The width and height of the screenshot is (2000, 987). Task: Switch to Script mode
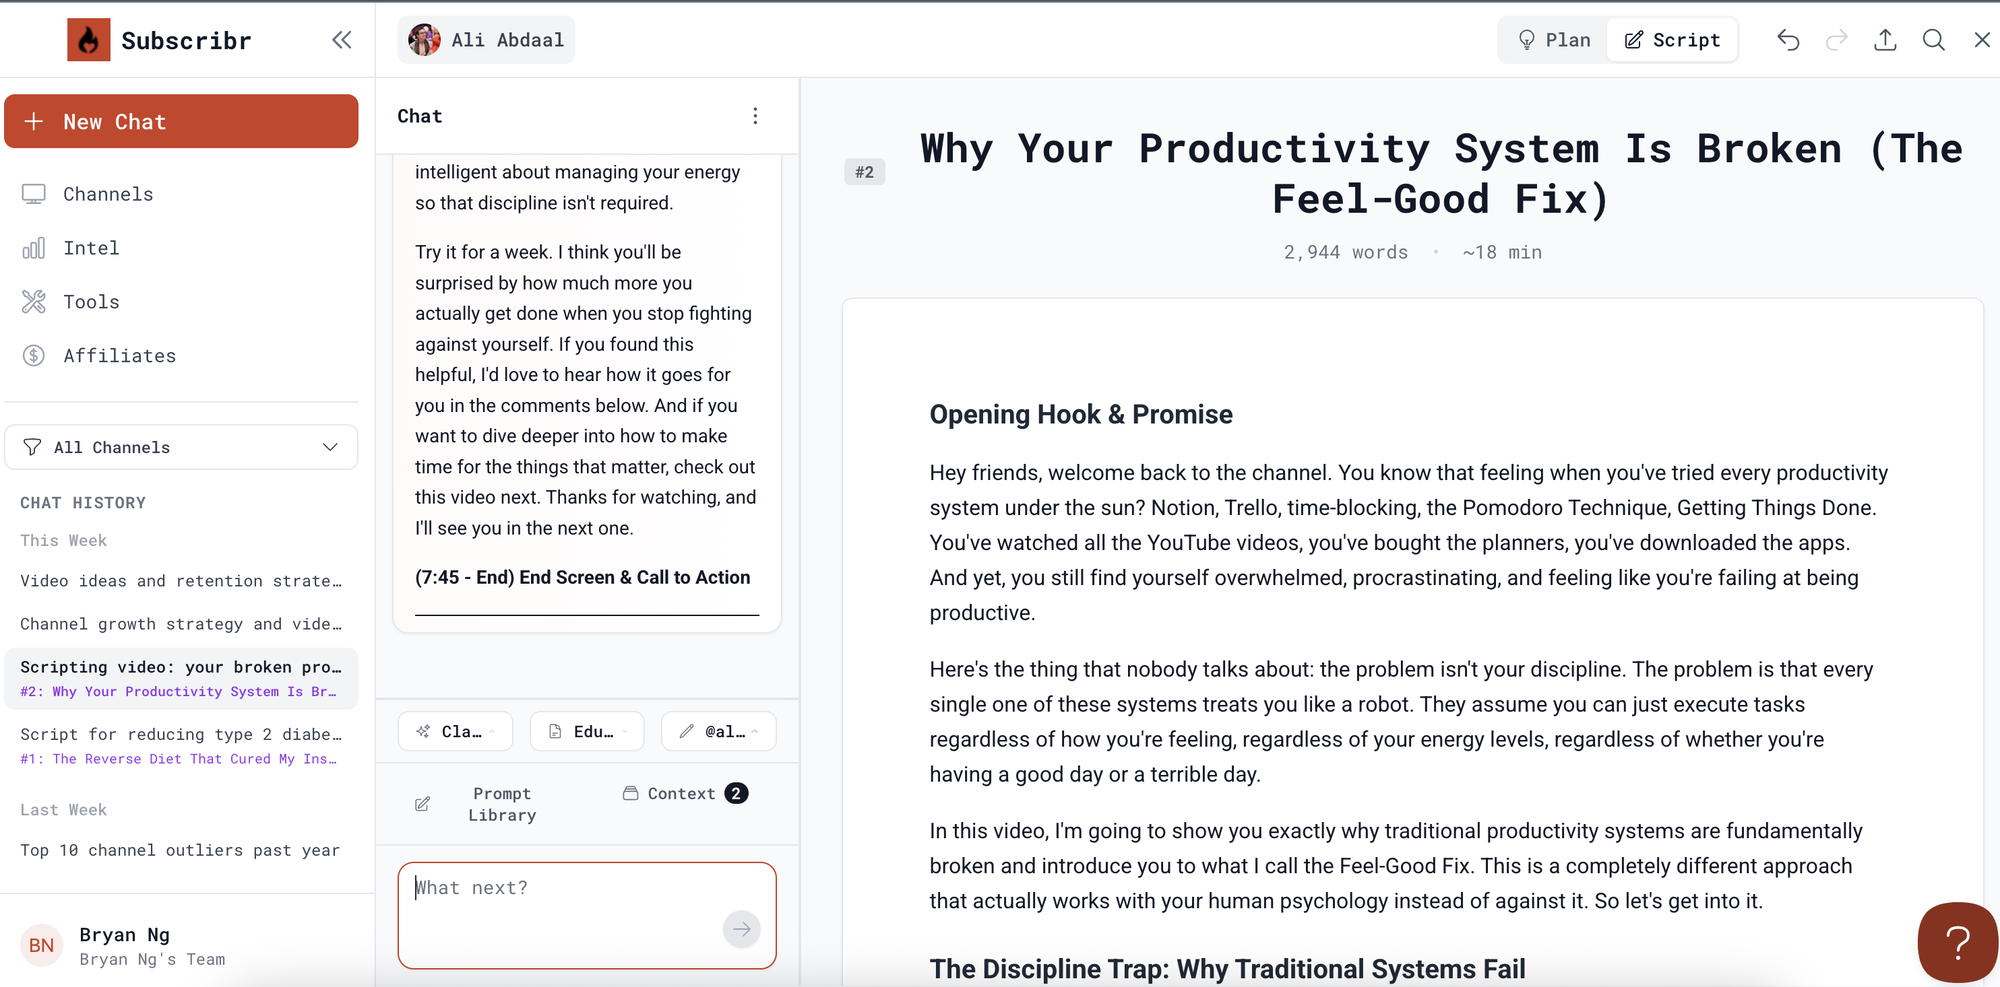coord(1672,40)
